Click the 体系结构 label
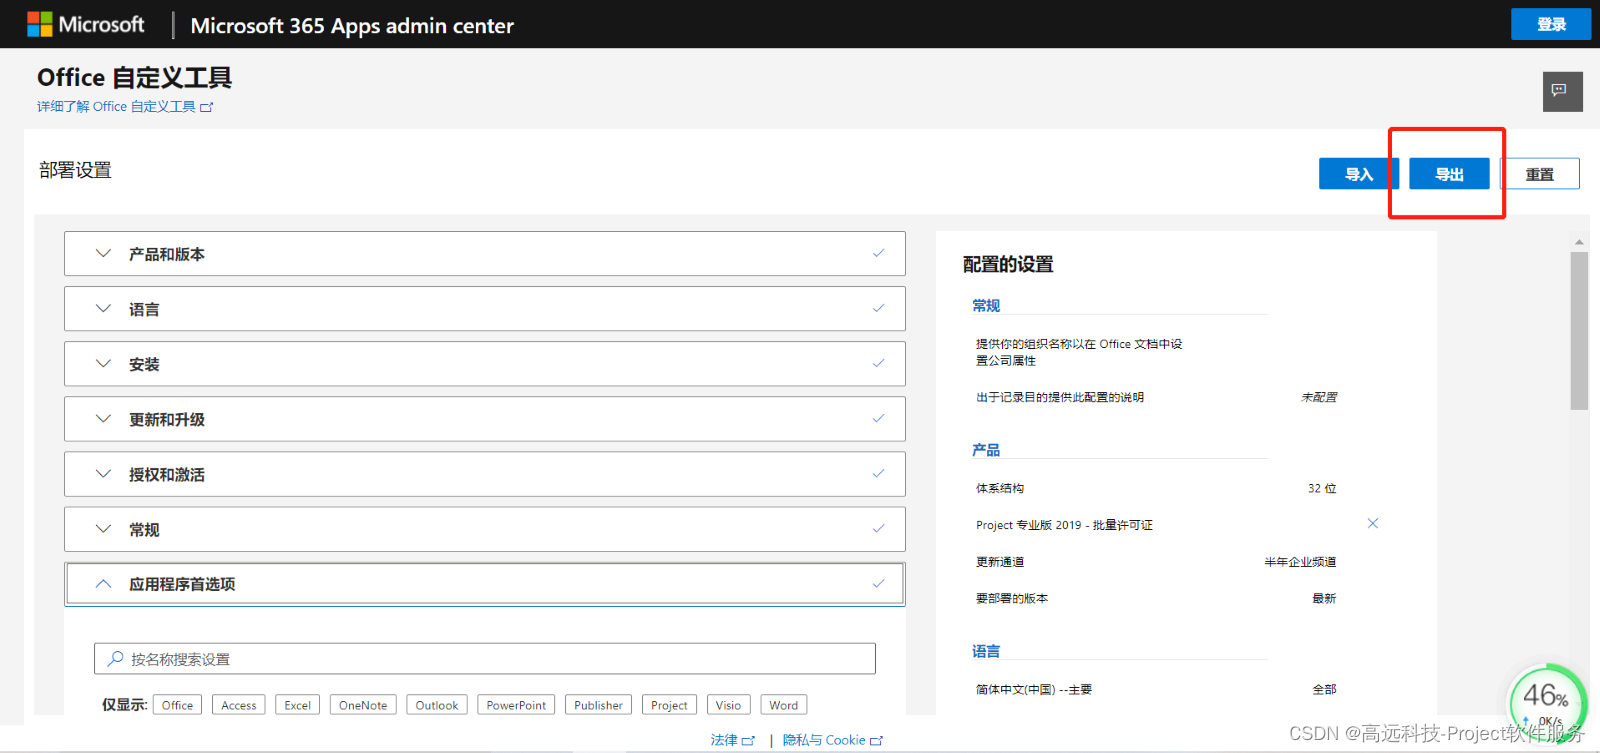The height and width of the screenshot is (753, 1600). point(1000,488)
